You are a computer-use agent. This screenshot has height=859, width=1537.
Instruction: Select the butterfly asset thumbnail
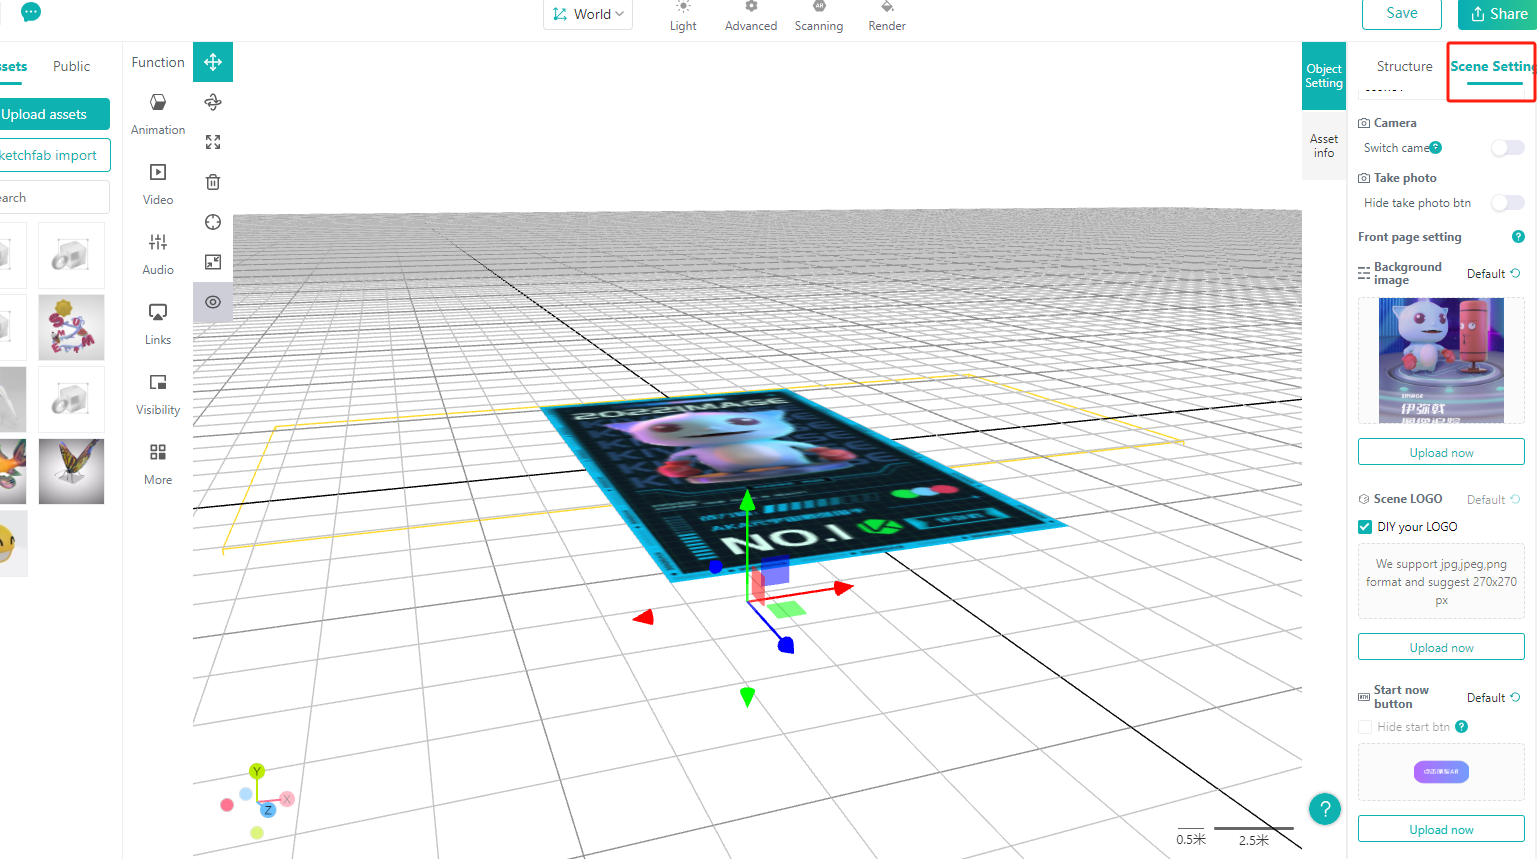[x=71, y=471]
